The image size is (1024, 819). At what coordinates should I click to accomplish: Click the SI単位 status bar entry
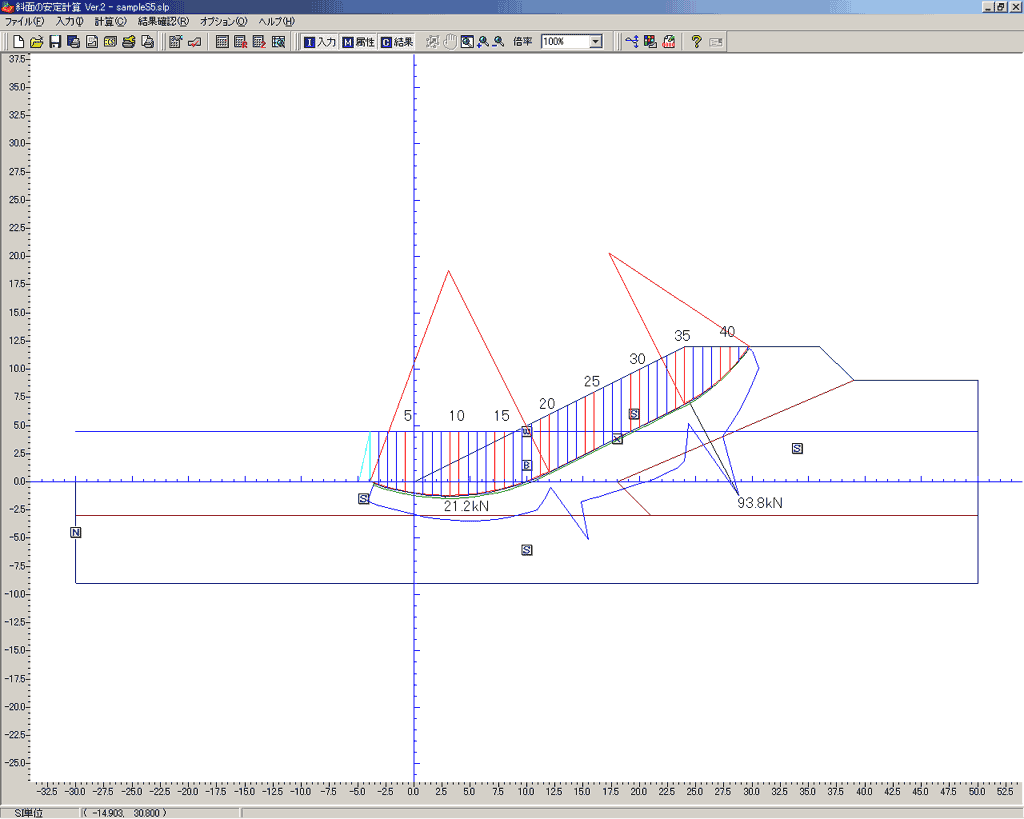pyautogui.click(x=28, y=813)
